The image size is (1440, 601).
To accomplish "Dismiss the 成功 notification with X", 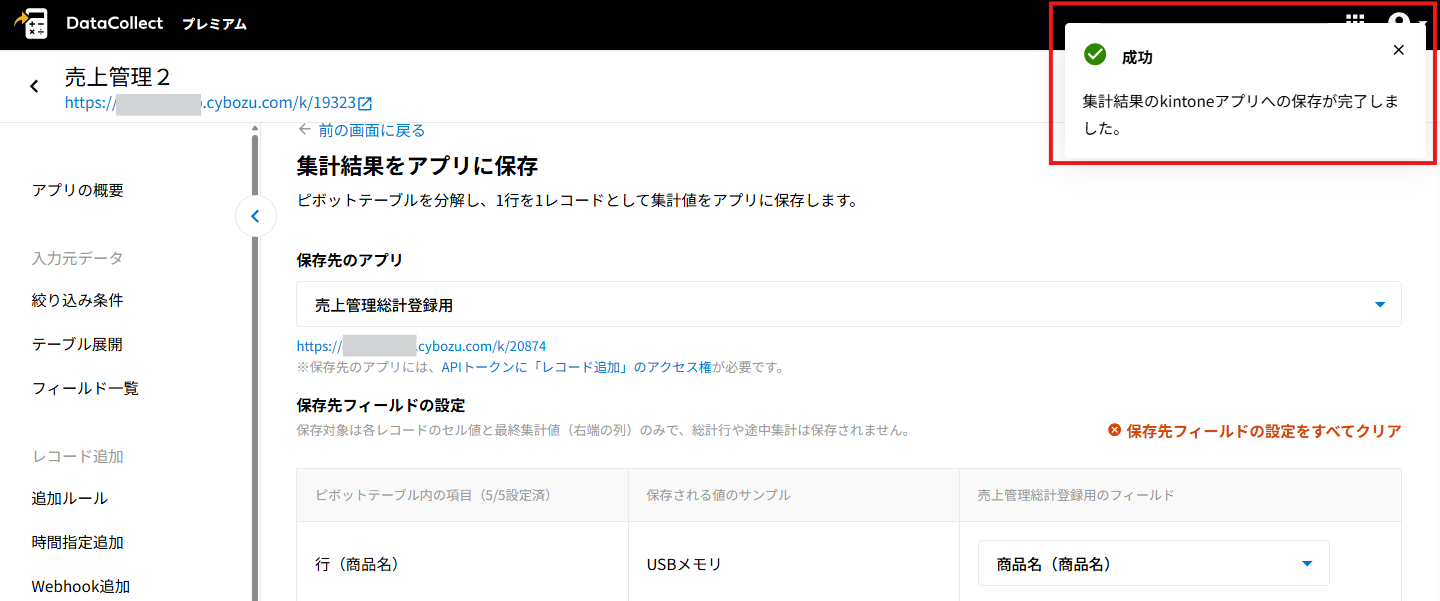I will point(1398,50).
